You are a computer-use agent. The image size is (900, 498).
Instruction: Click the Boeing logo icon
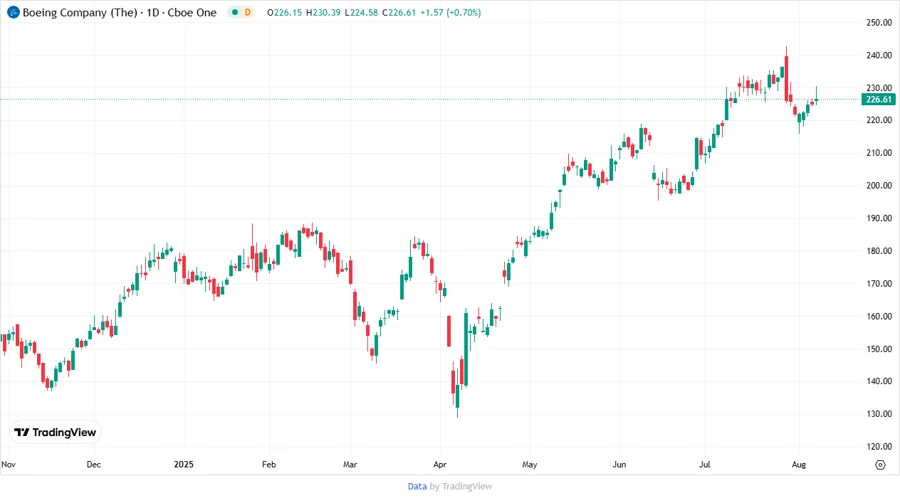pyautogui.click(x=13, y=12)
